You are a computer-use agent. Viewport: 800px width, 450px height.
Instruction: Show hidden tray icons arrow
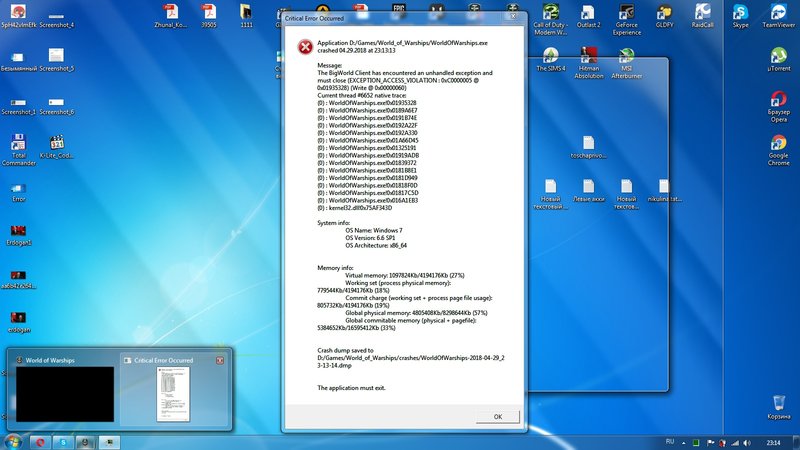click(684, 443)
